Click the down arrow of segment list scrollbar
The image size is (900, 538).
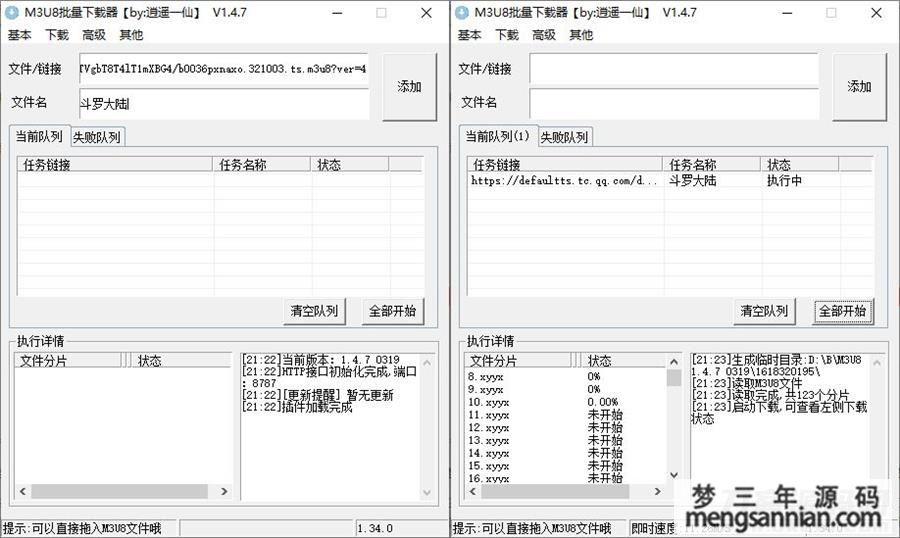click(674, 475)
